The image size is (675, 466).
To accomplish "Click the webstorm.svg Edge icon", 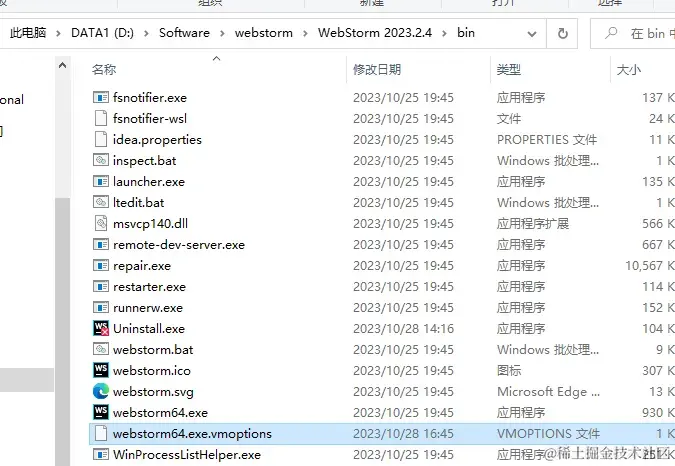I will [x=101, y=392].
